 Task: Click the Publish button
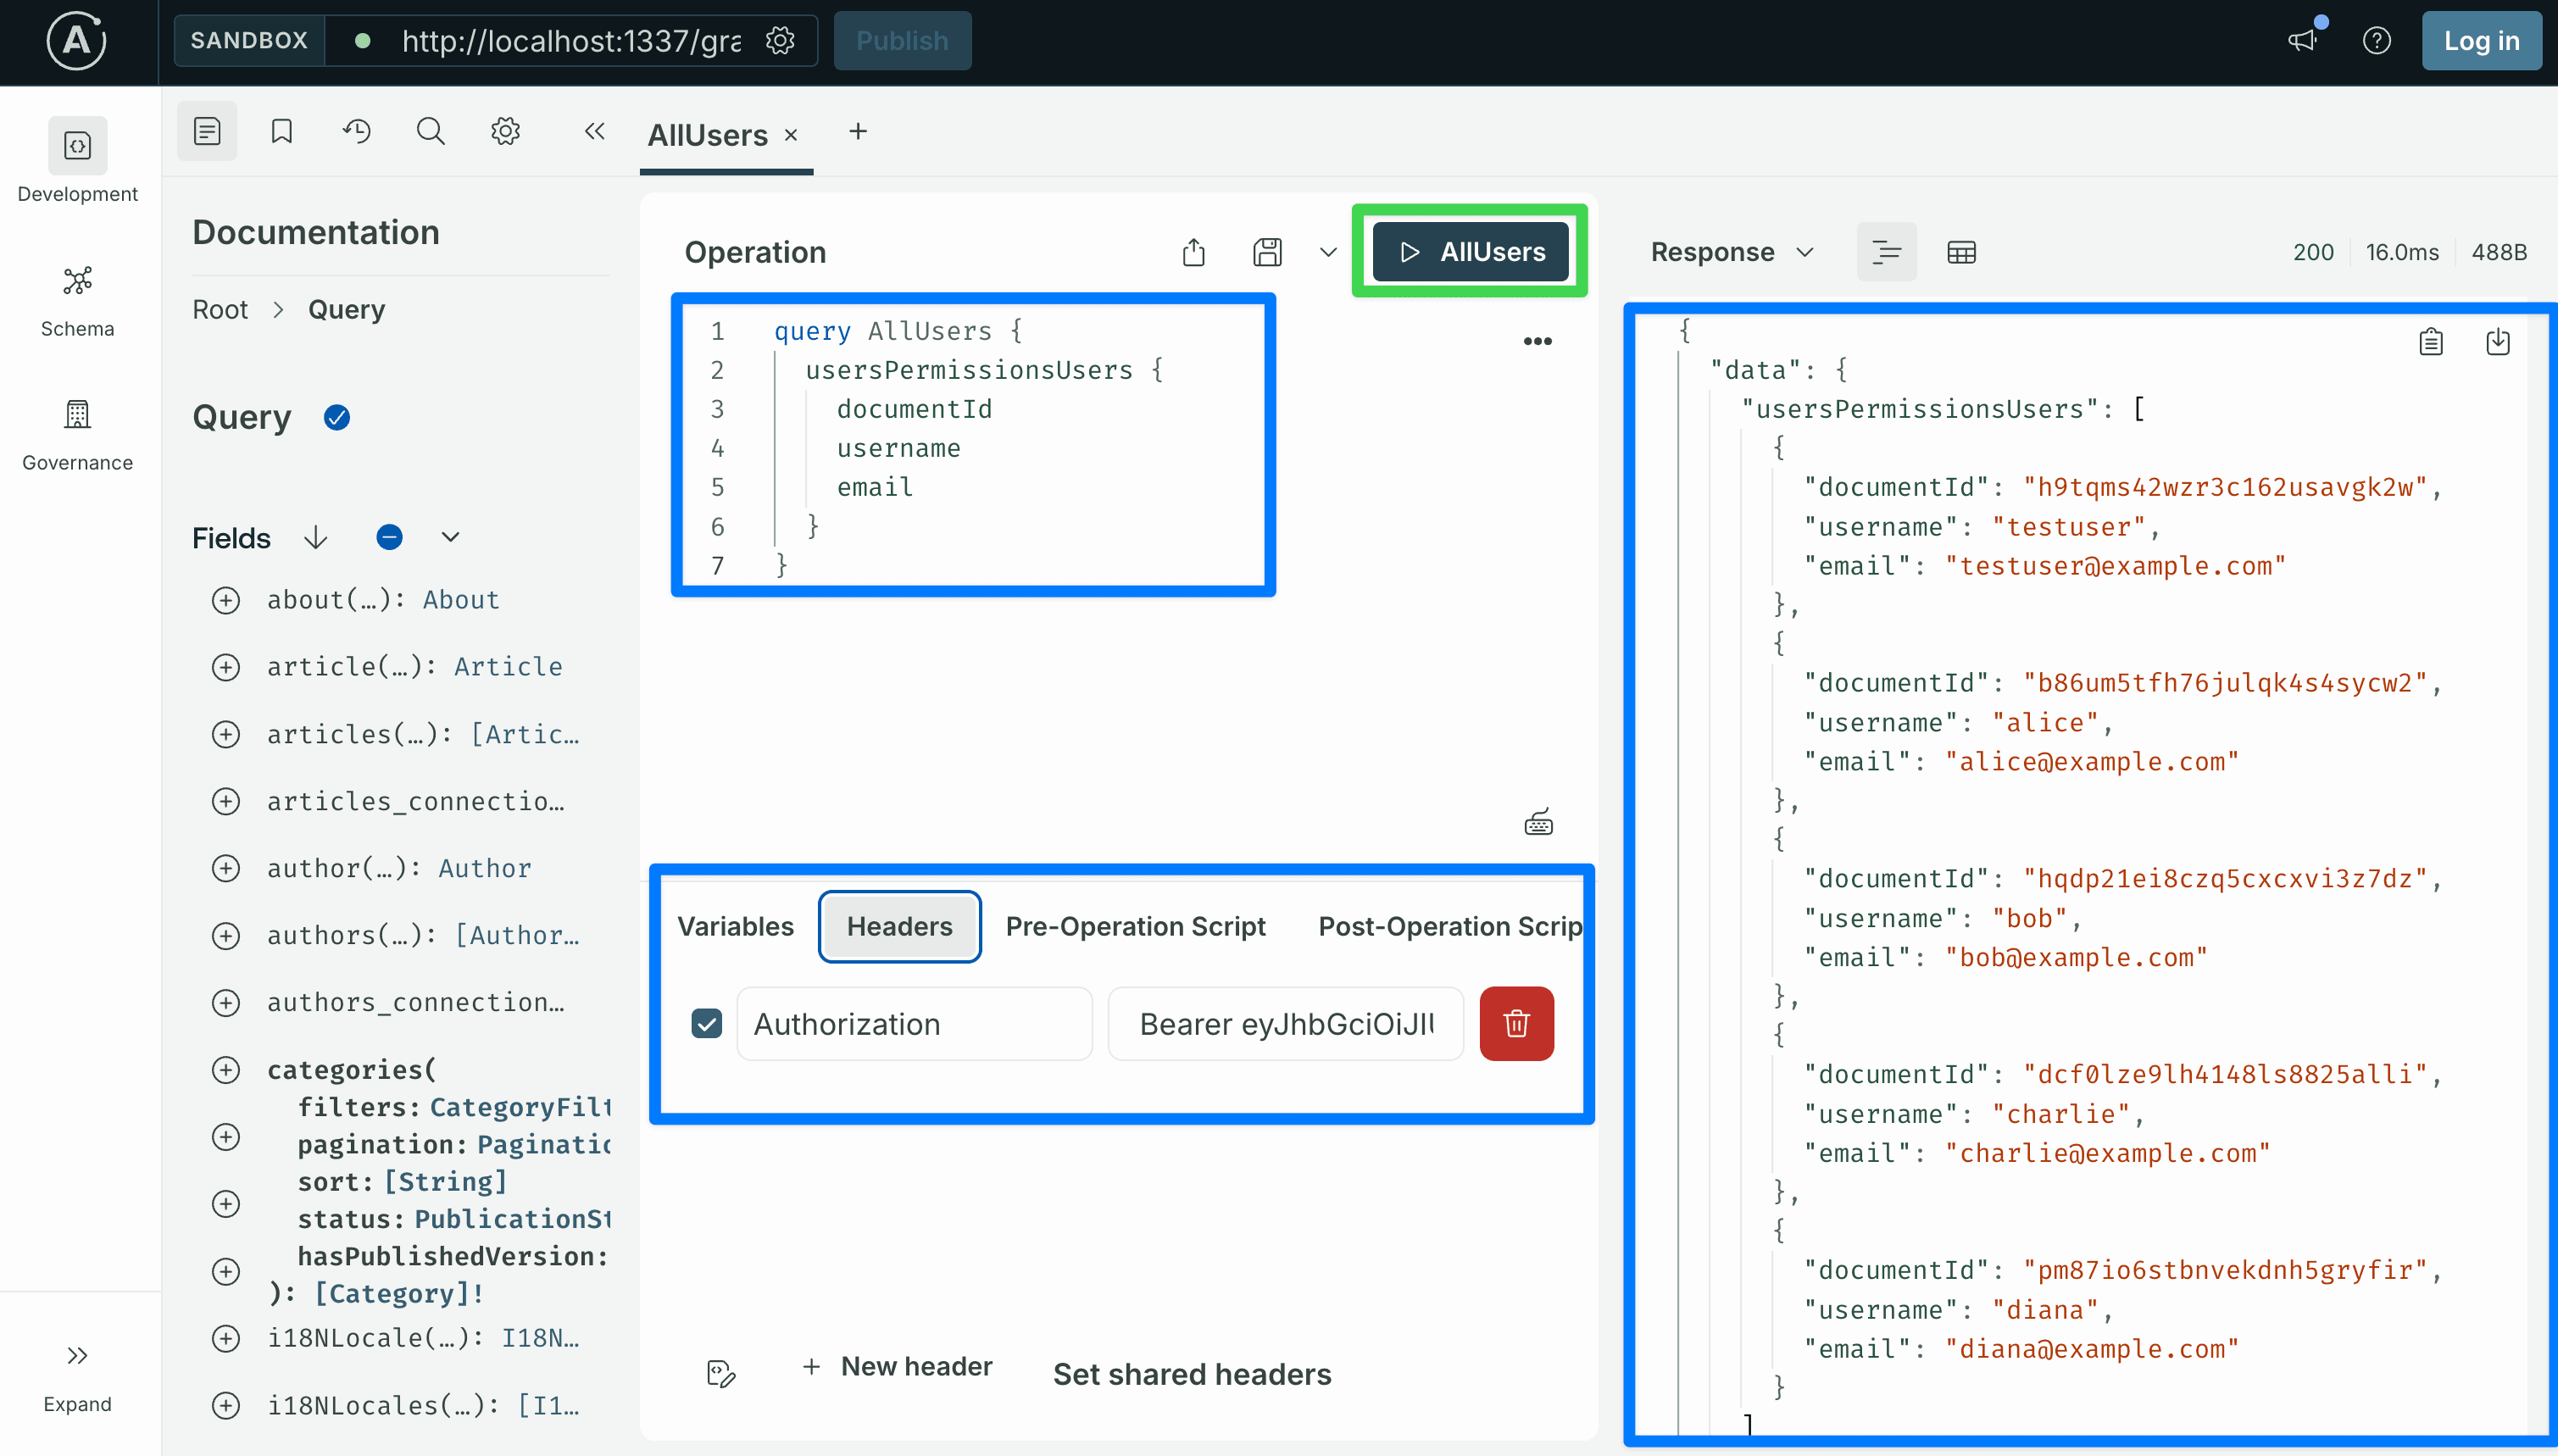coord(902,41)
